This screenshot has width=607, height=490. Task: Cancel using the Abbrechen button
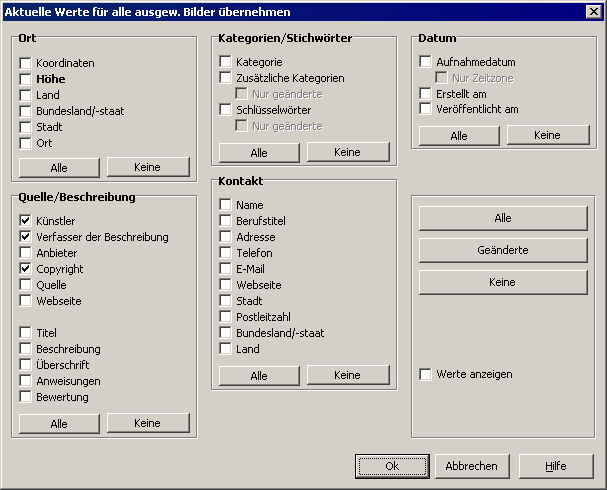(x=471, y=466)
